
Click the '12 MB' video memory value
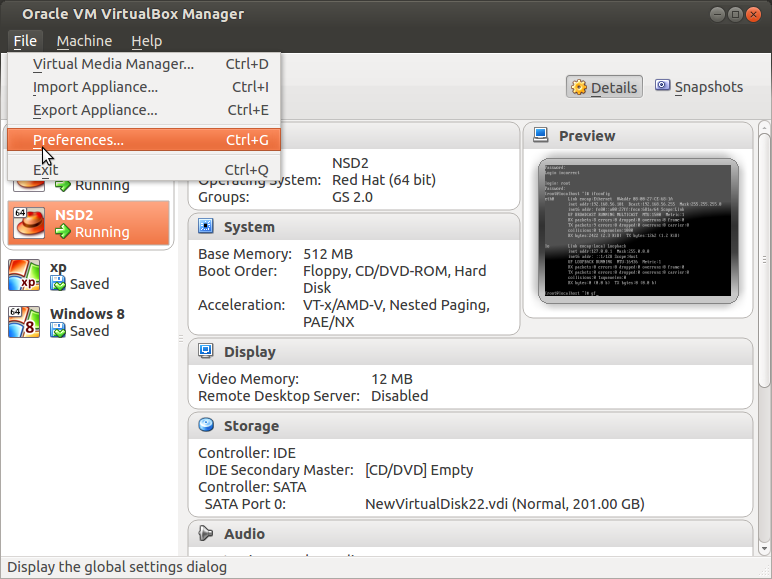tap(392, 379)
